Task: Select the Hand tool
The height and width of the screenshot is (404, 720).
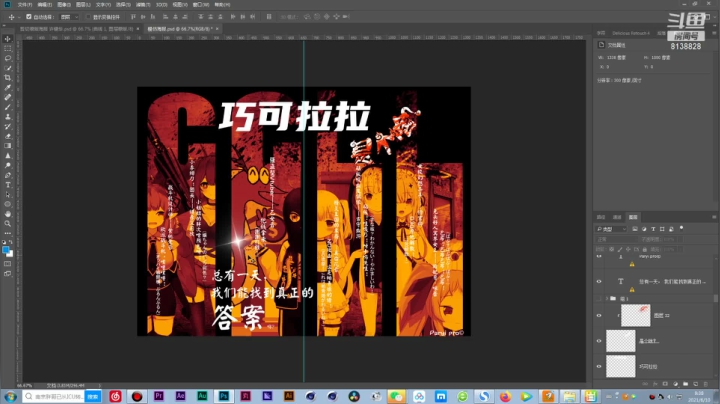Action: [8, 214]
